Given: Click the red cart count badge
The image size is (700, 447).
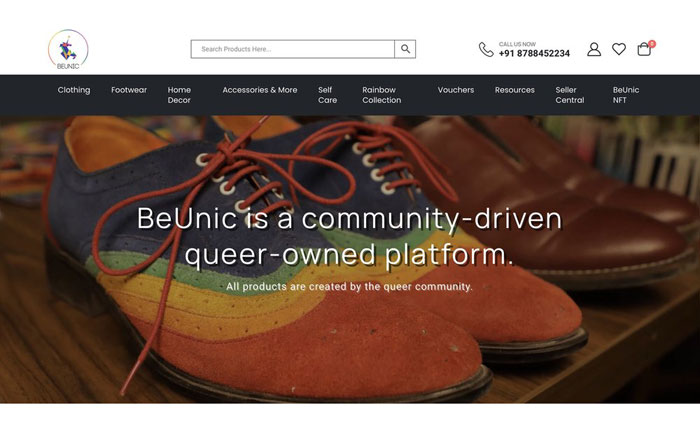Looking at the screenshot, I should tap(652, 44).
